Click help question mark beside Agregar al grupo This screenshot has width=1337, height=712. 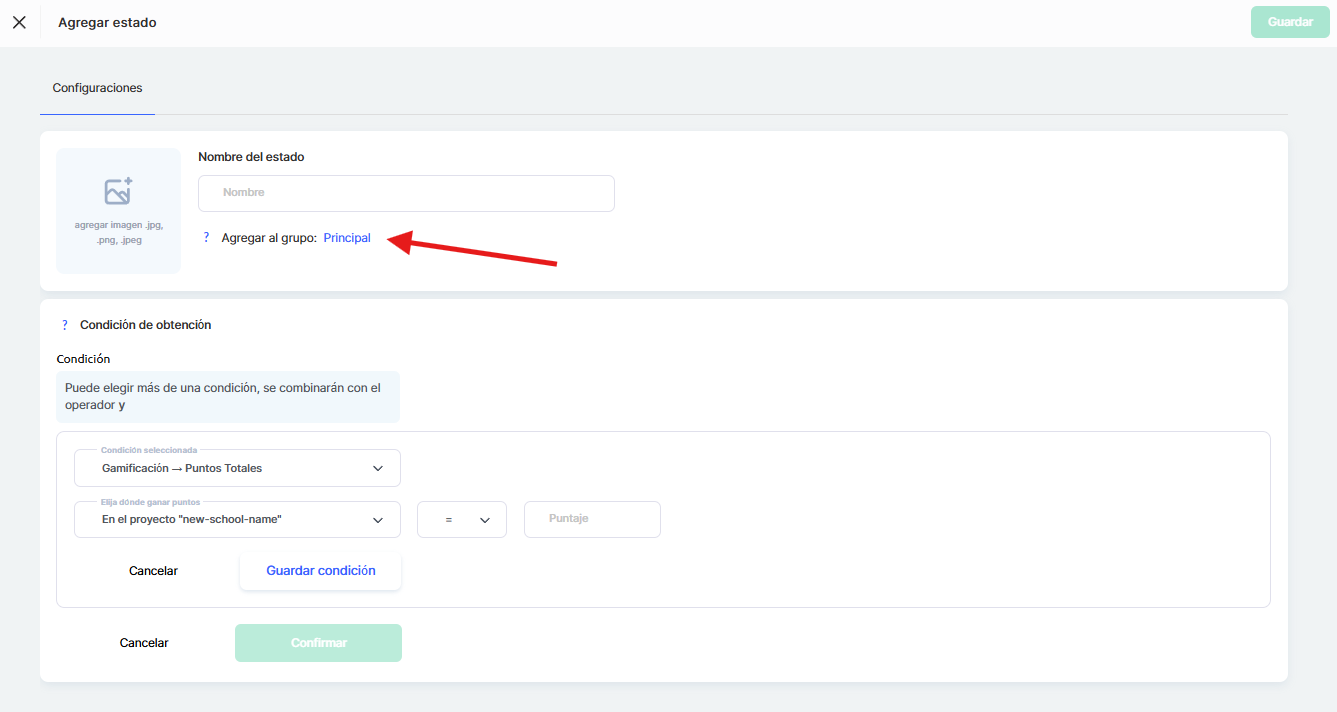click(206, 238)
